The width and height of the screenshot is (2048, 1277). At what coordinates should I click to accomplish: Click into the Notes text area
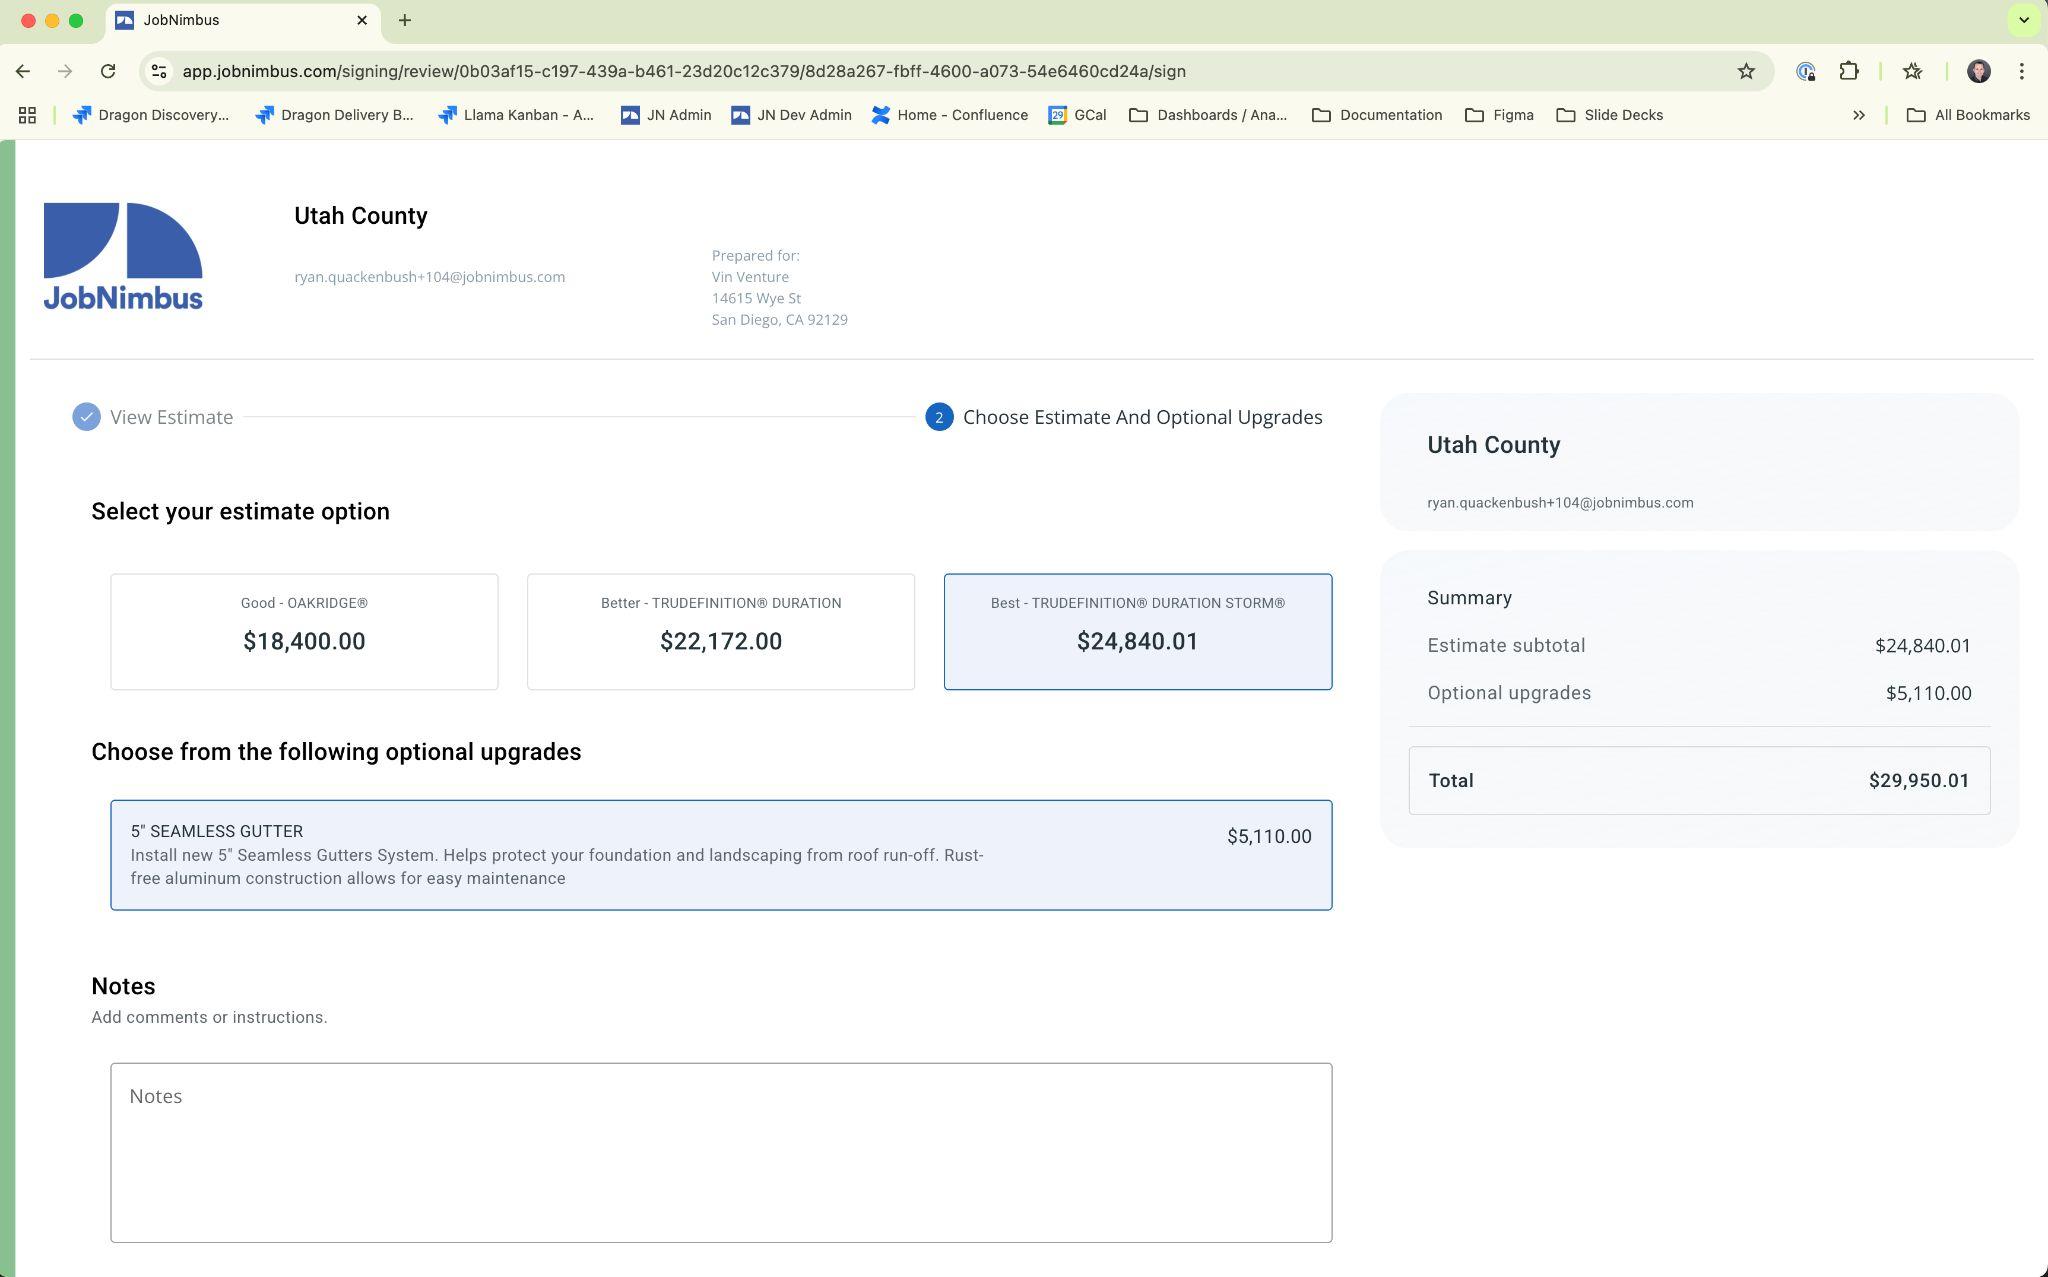coord(720,1152)
